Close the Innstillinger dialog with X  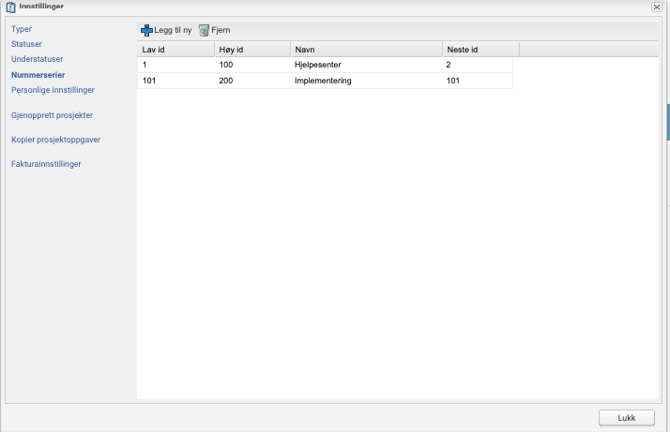tap(656, 7)
